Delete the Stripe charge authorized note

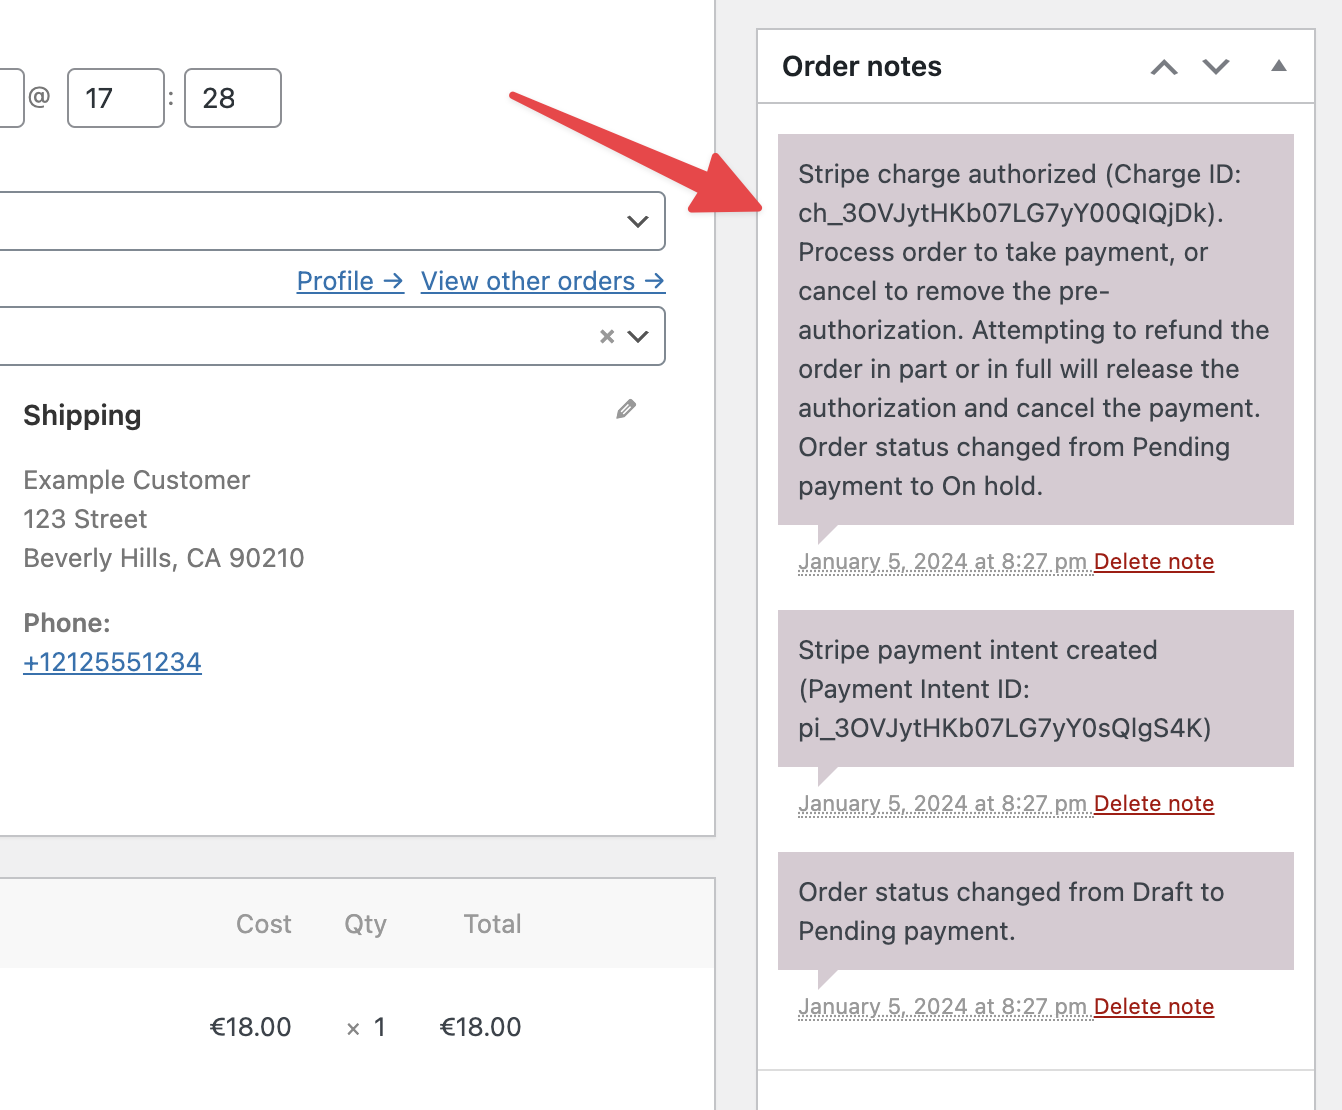tap(1153, 561)
